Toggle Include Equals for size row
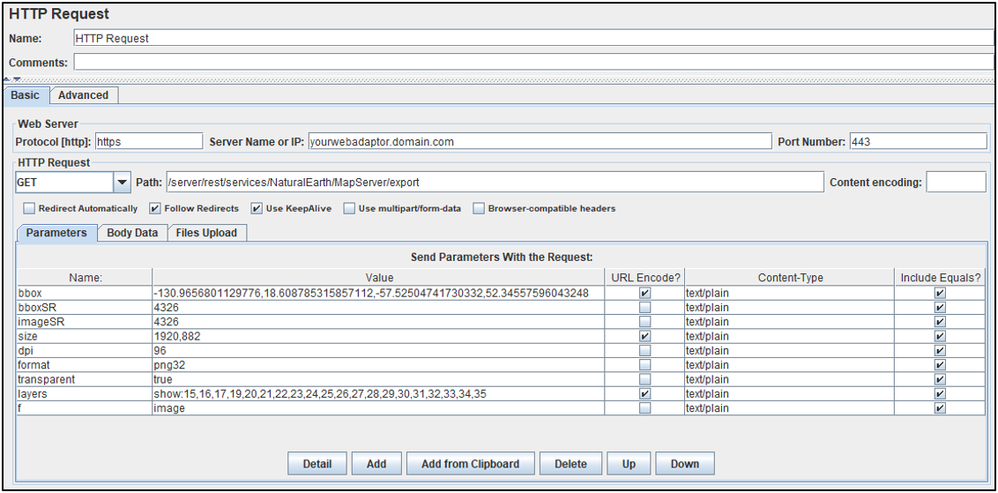The height and width of the screenshot is (493, 998). (940, 336)
